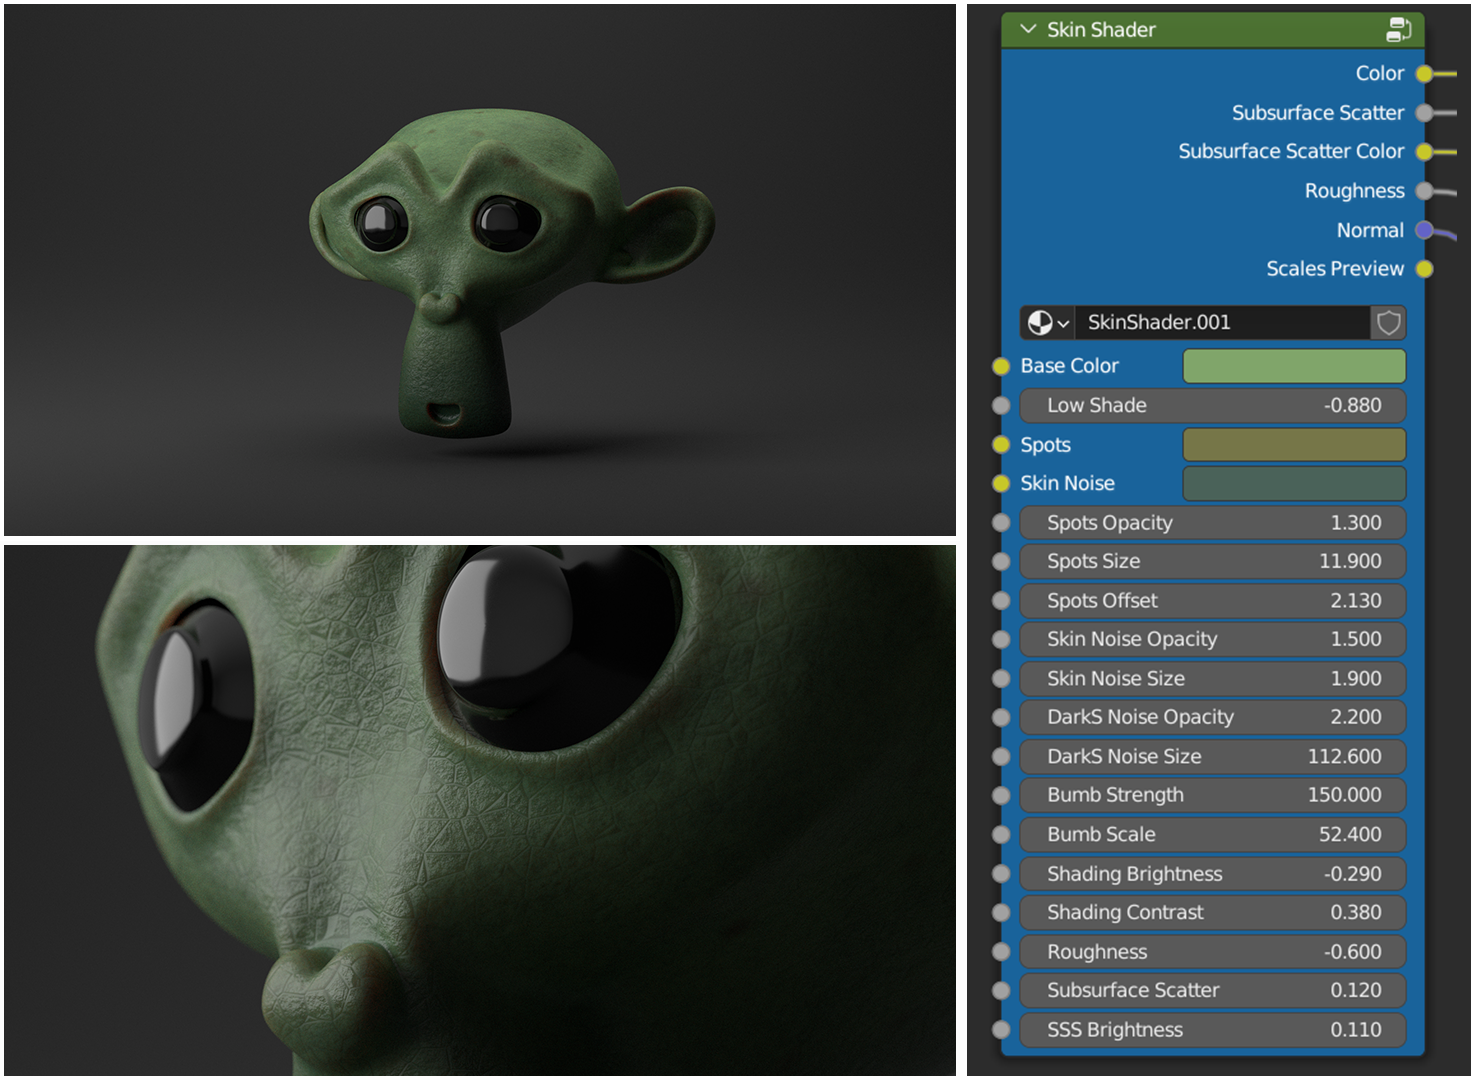The width and height of the screenshot is (1475, 1080).
Task: Click the Low Shade input socket
Action: (x=1001, y=406)
